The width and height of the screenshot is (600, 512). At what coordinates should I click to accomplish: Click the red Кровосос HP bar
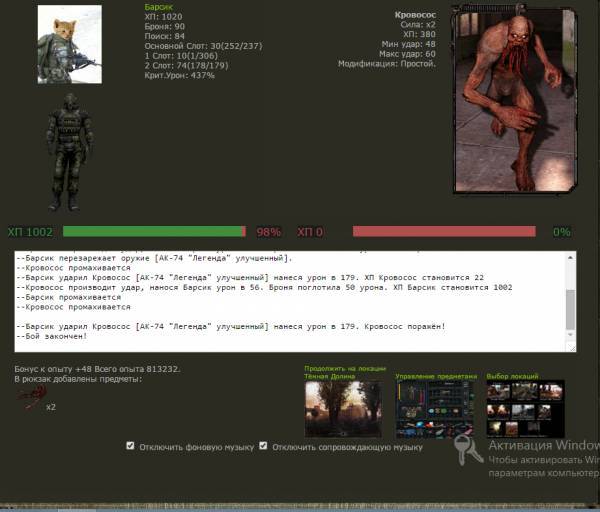[443, 231]
